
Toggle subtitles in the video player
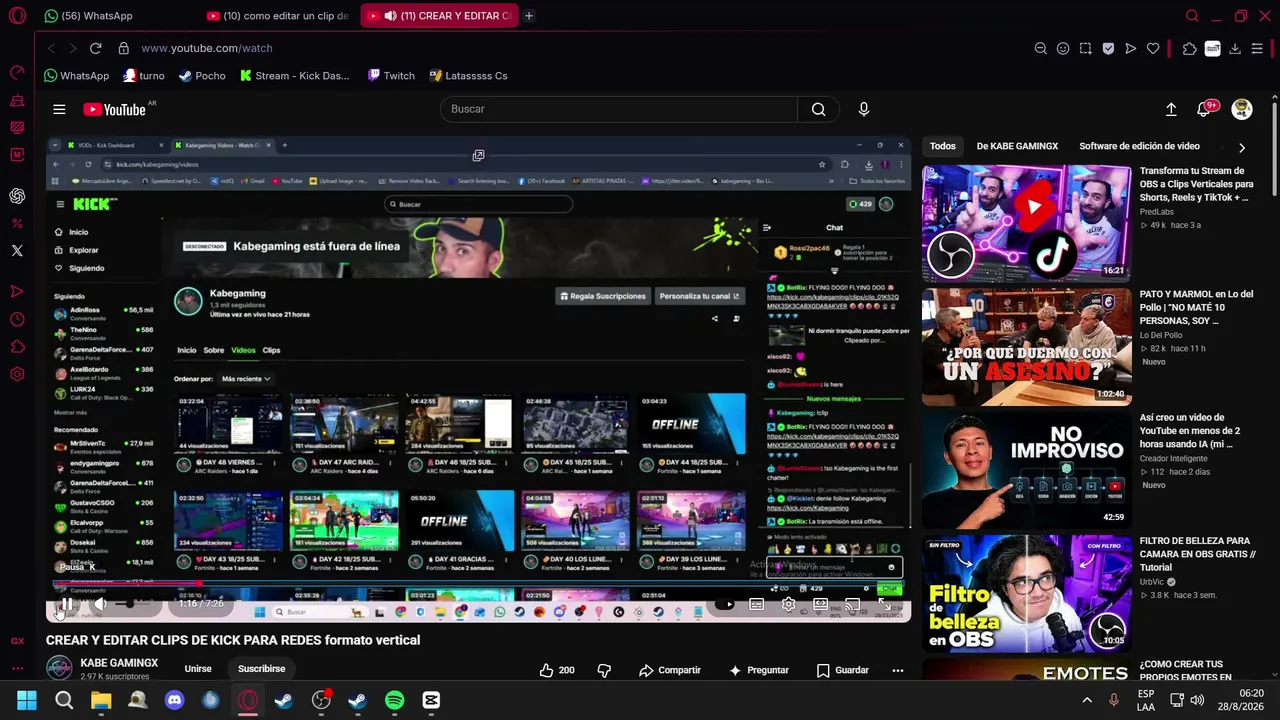click(x=757, y=604)
